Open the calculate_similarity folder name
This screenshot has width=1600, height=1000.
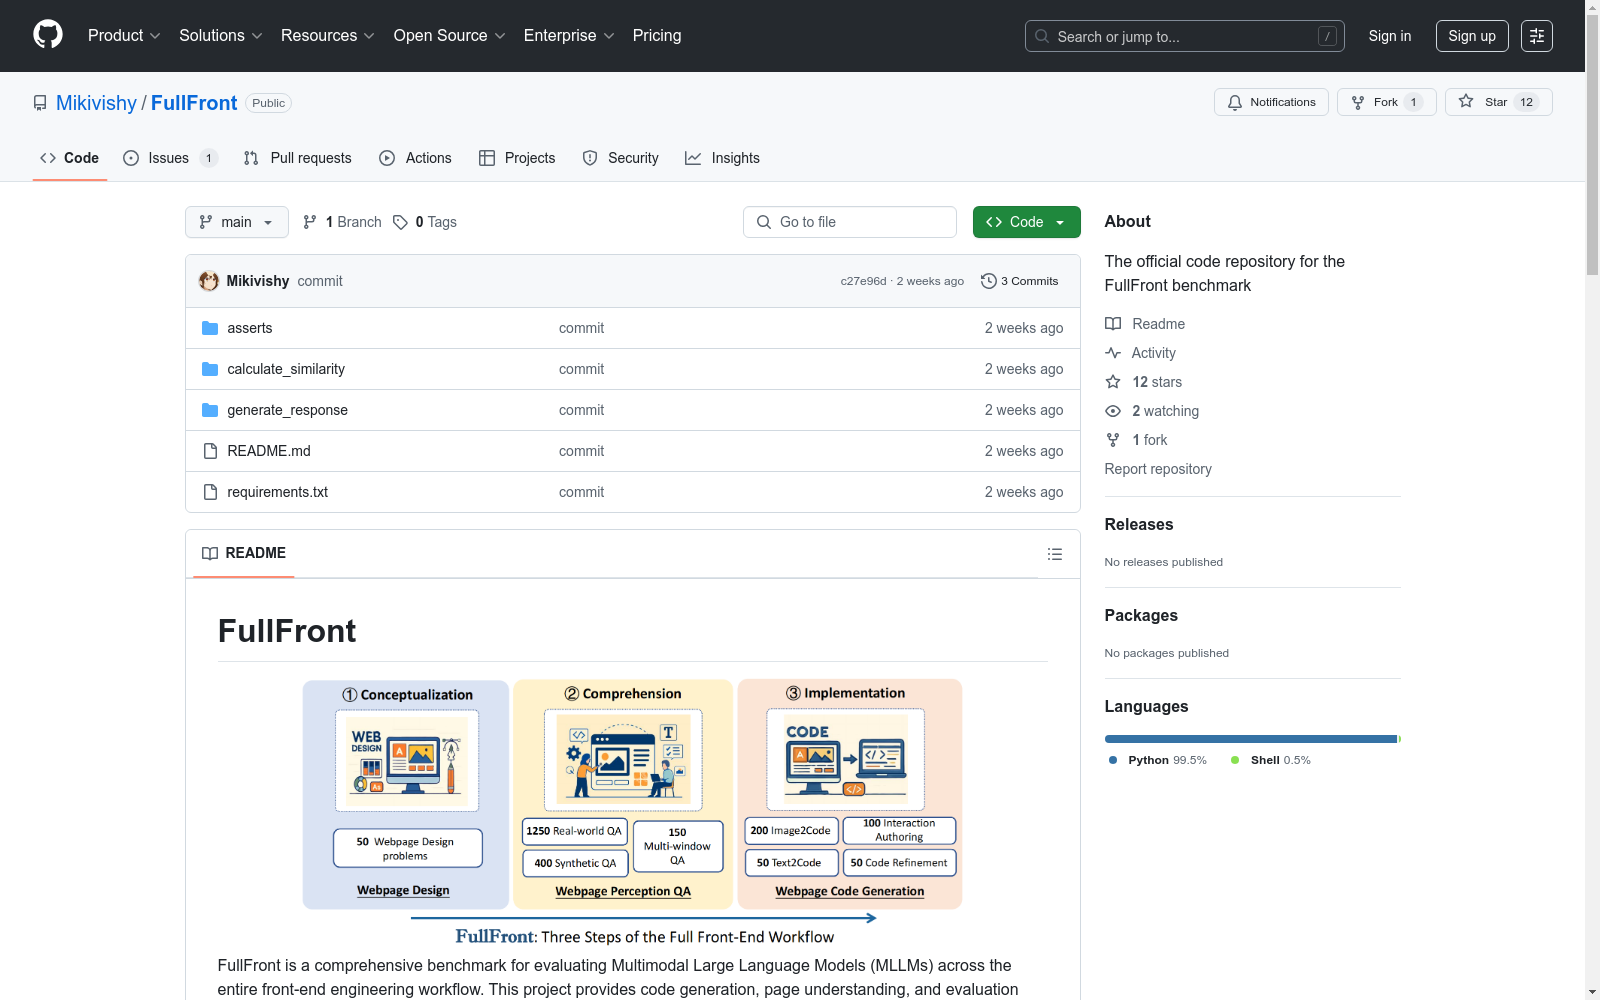coord(286,369)
